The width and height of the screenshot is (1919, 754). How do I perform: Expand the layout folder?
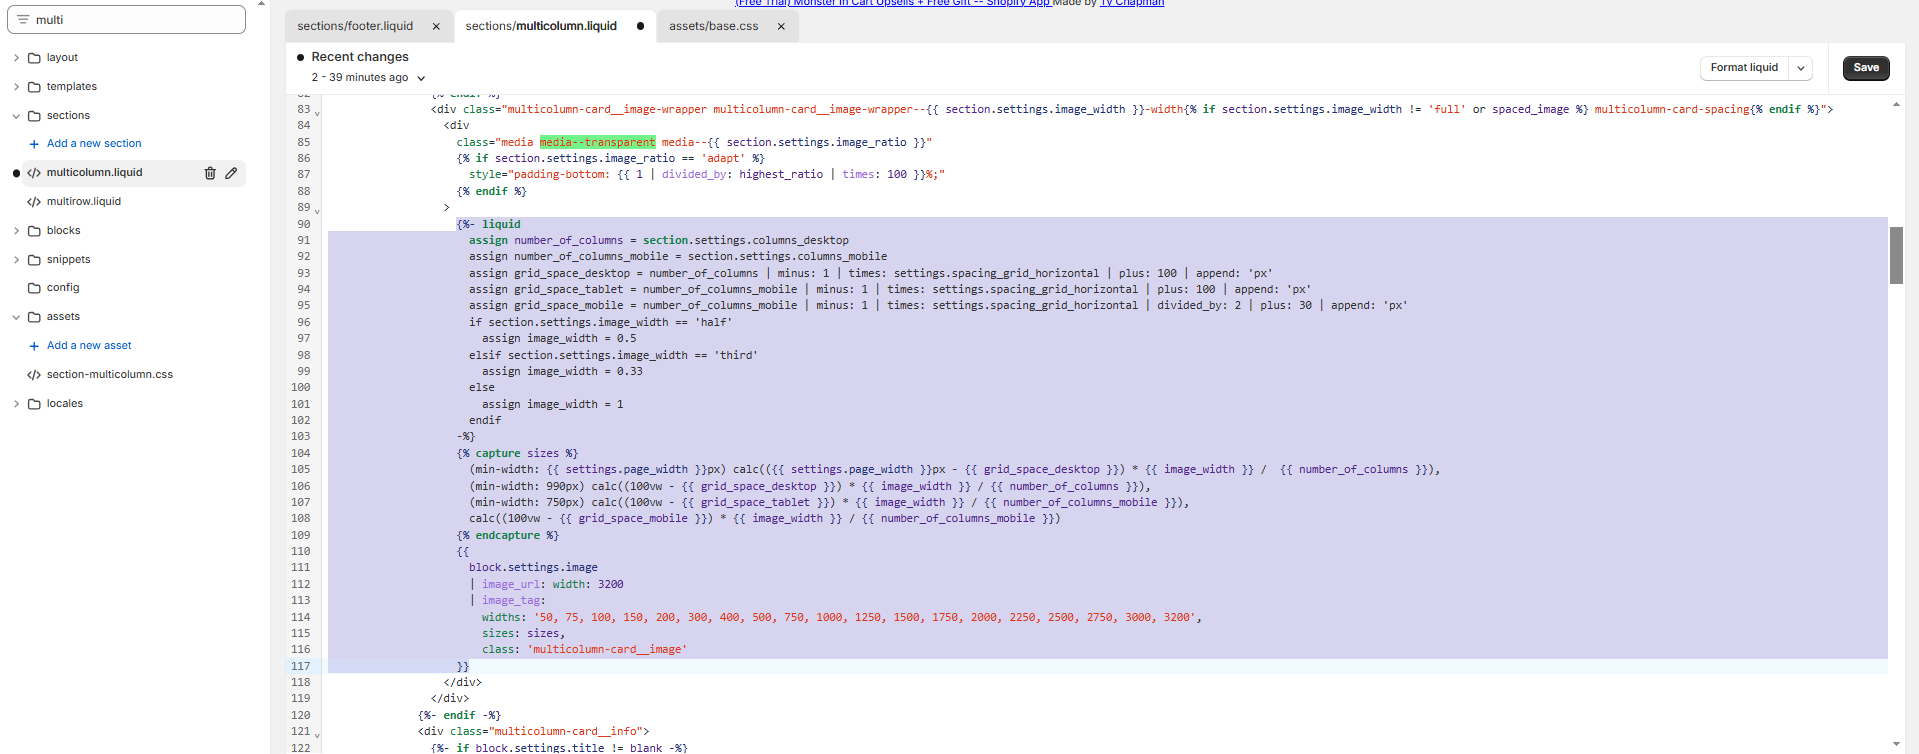(x=16, y=58)
